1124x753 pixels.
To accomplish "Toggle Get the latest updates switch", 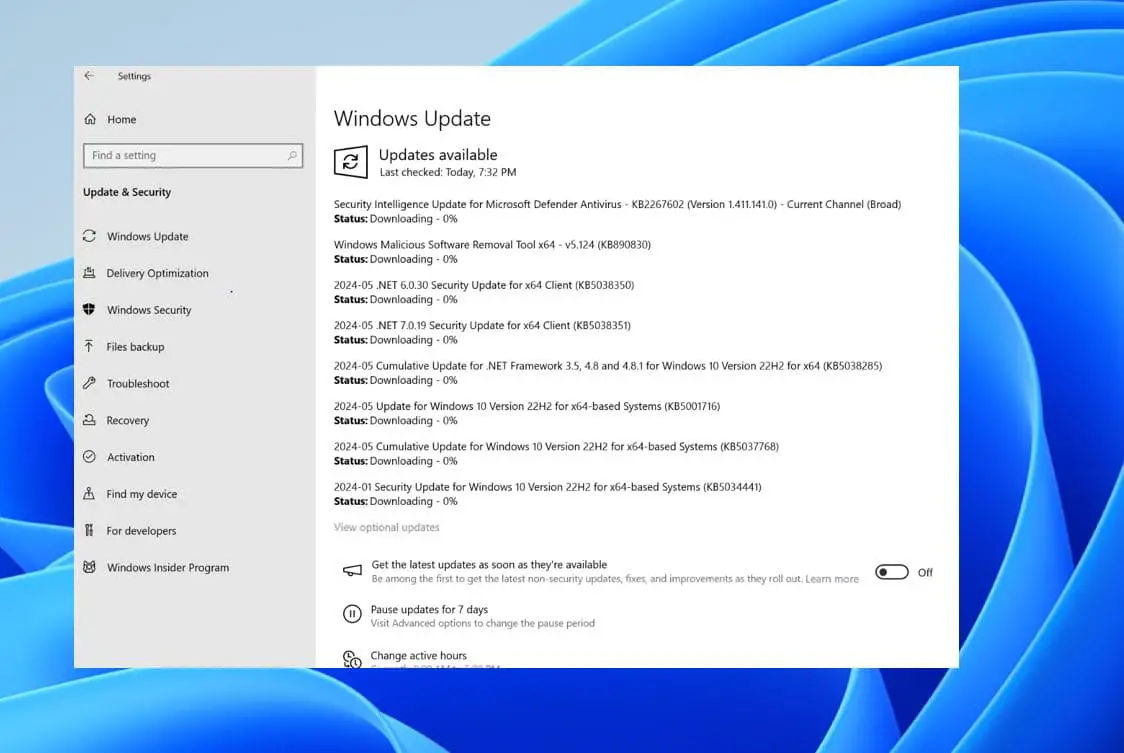I will point(891,572).
